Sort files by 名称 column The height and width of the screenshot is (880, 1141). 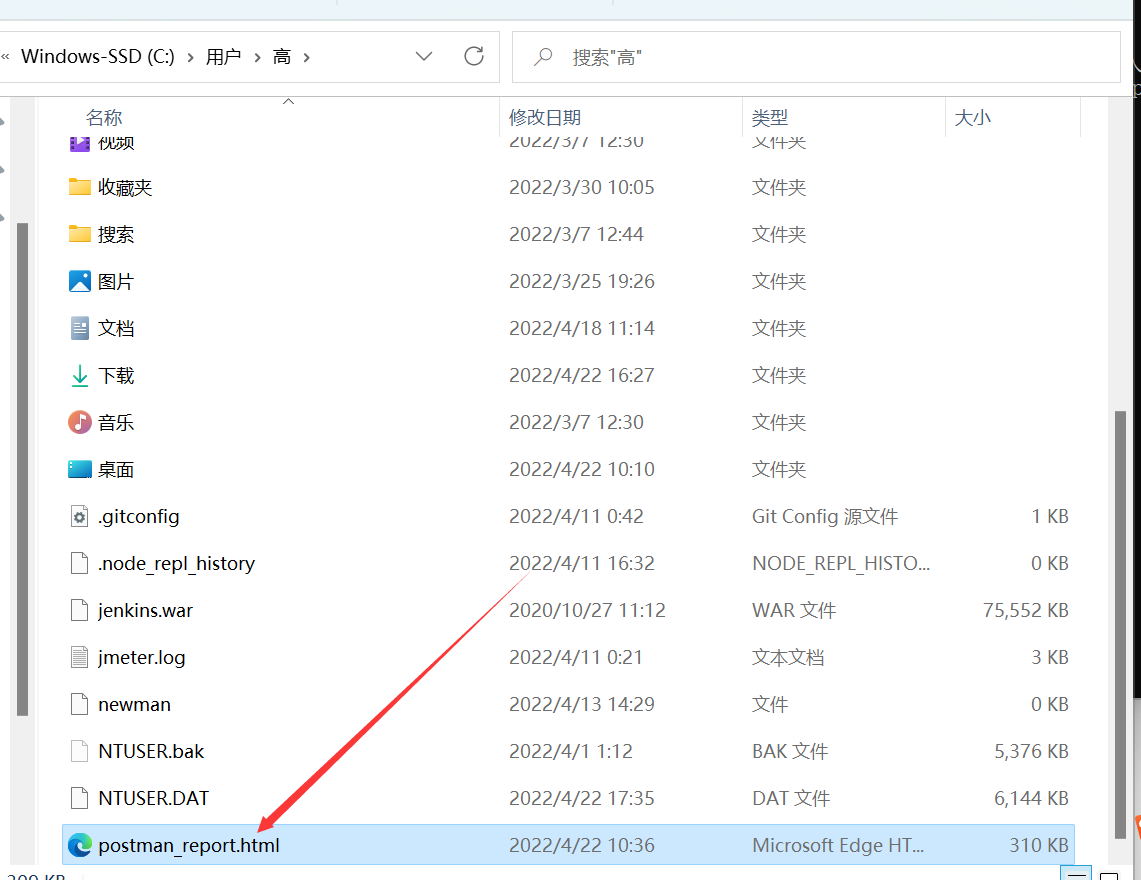pyautogui.click(x=103, y=117)
